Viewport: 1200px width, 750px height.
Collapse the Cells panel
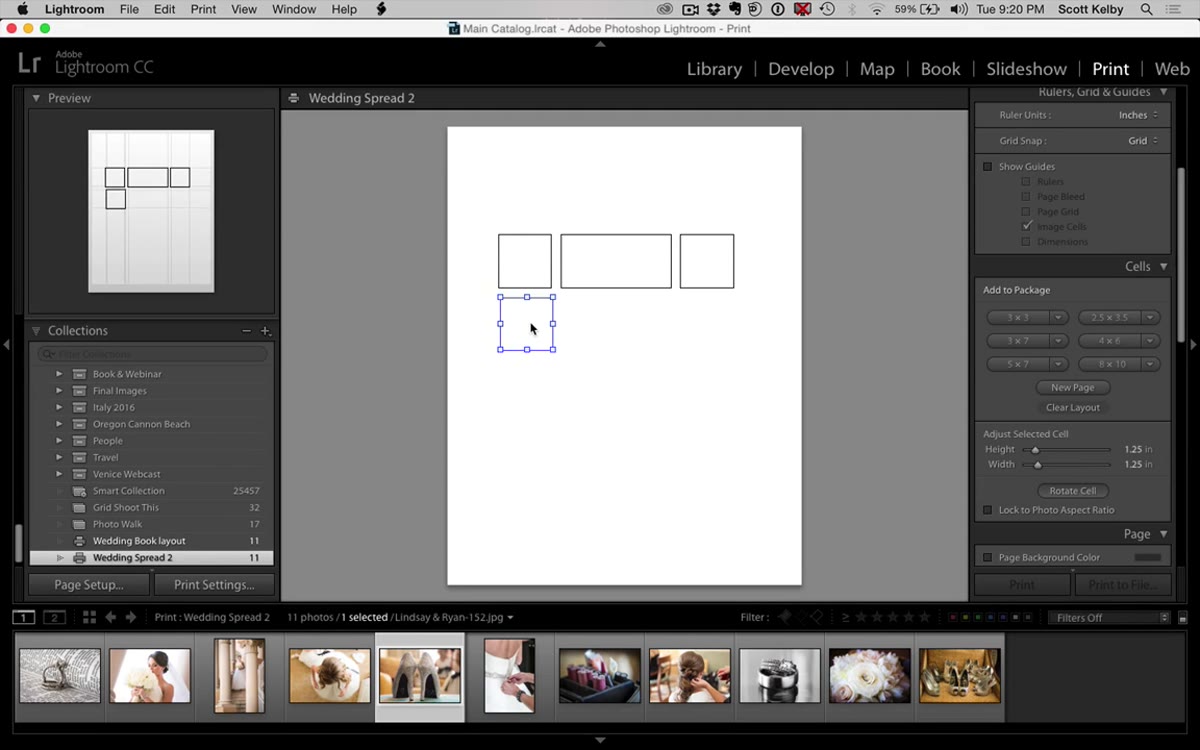(x=1163, y=267)
